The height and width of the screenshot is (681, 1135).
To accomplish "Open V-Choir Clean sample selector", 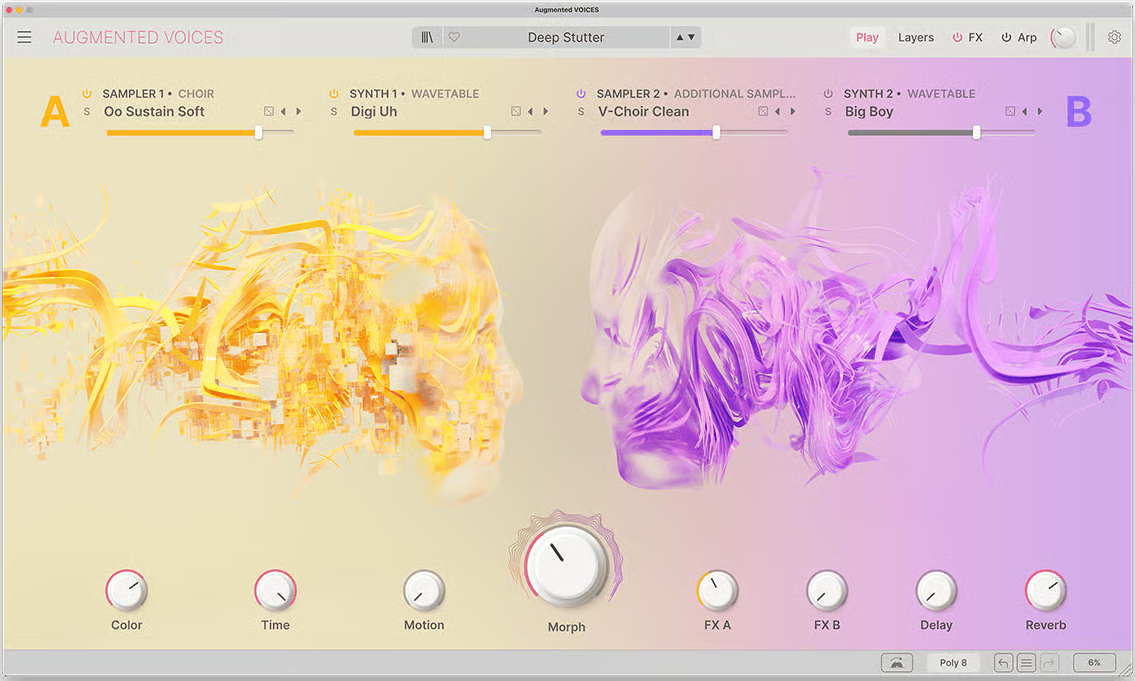I will [x=644, y=111].
